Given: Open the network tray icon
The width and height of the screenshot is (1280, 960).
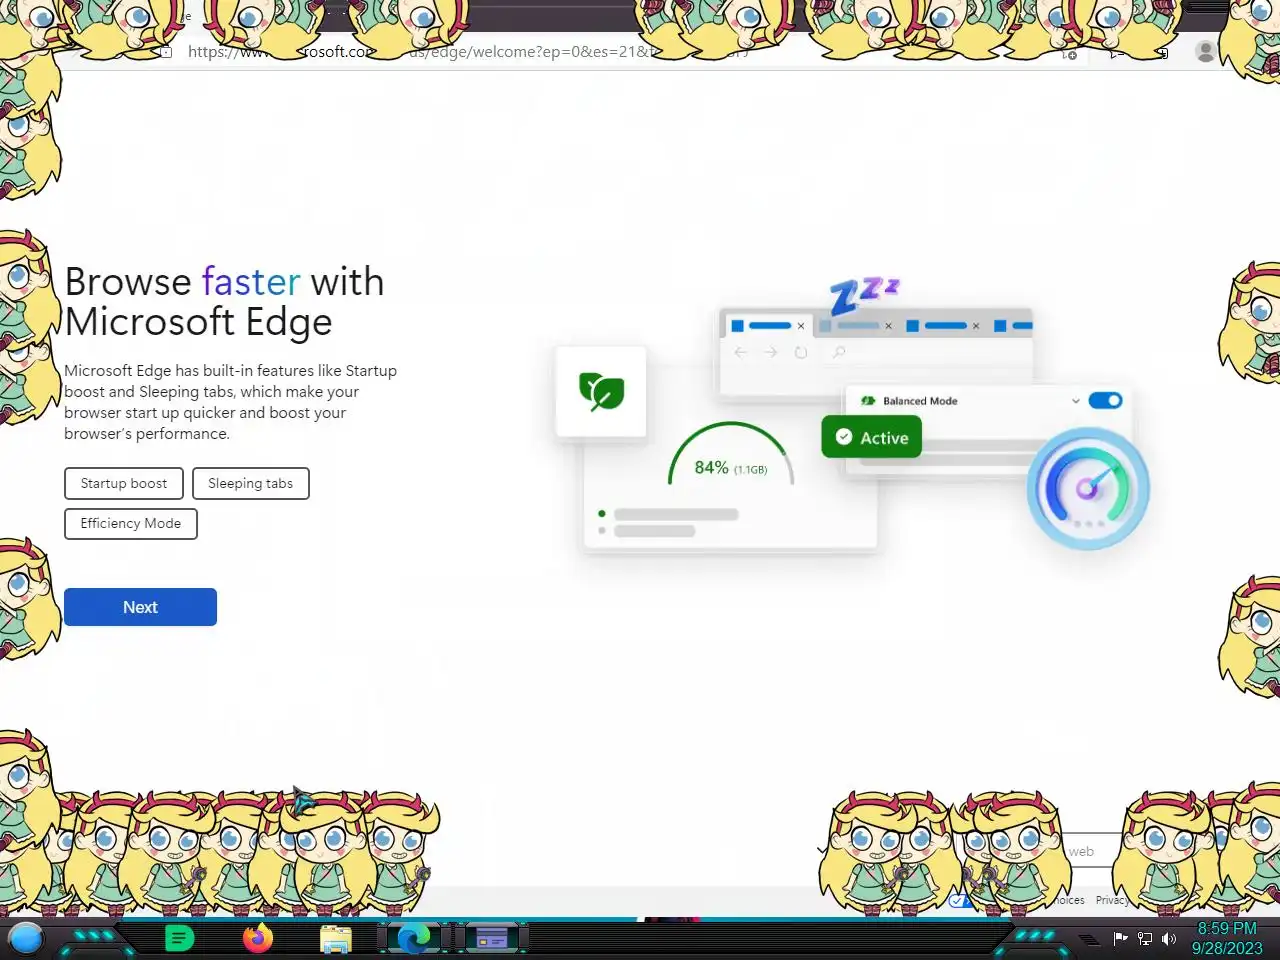Looking at the screenshot, I should coord(1145,938).
